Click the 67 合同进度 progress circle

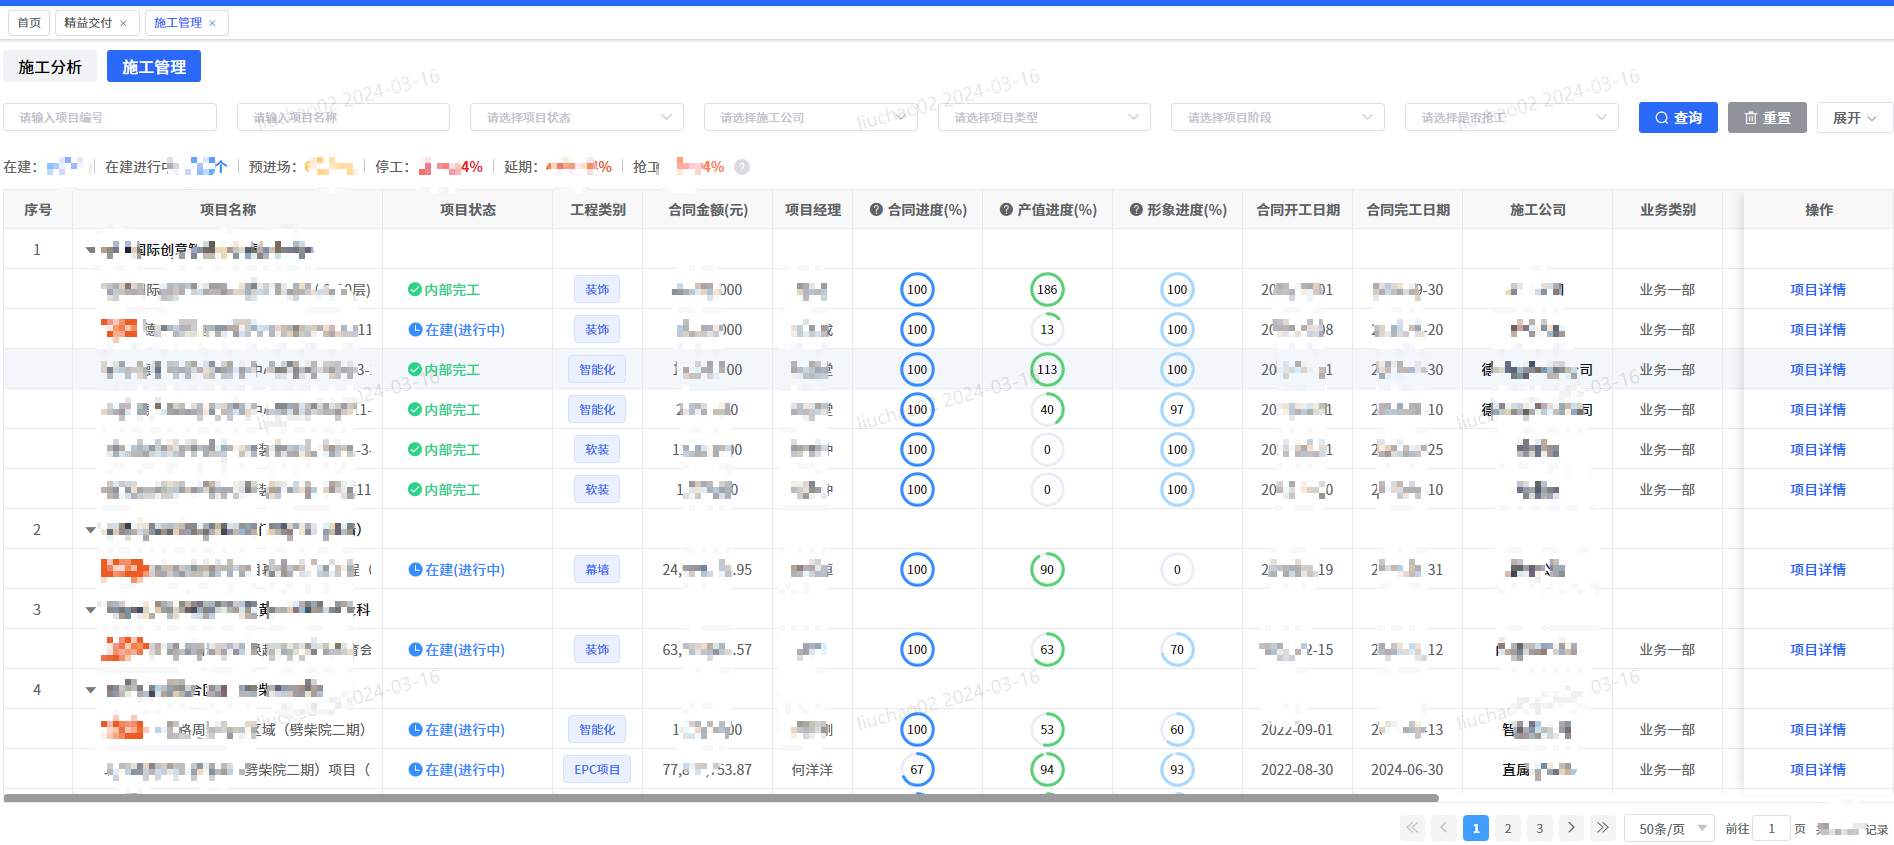(917, 769)
